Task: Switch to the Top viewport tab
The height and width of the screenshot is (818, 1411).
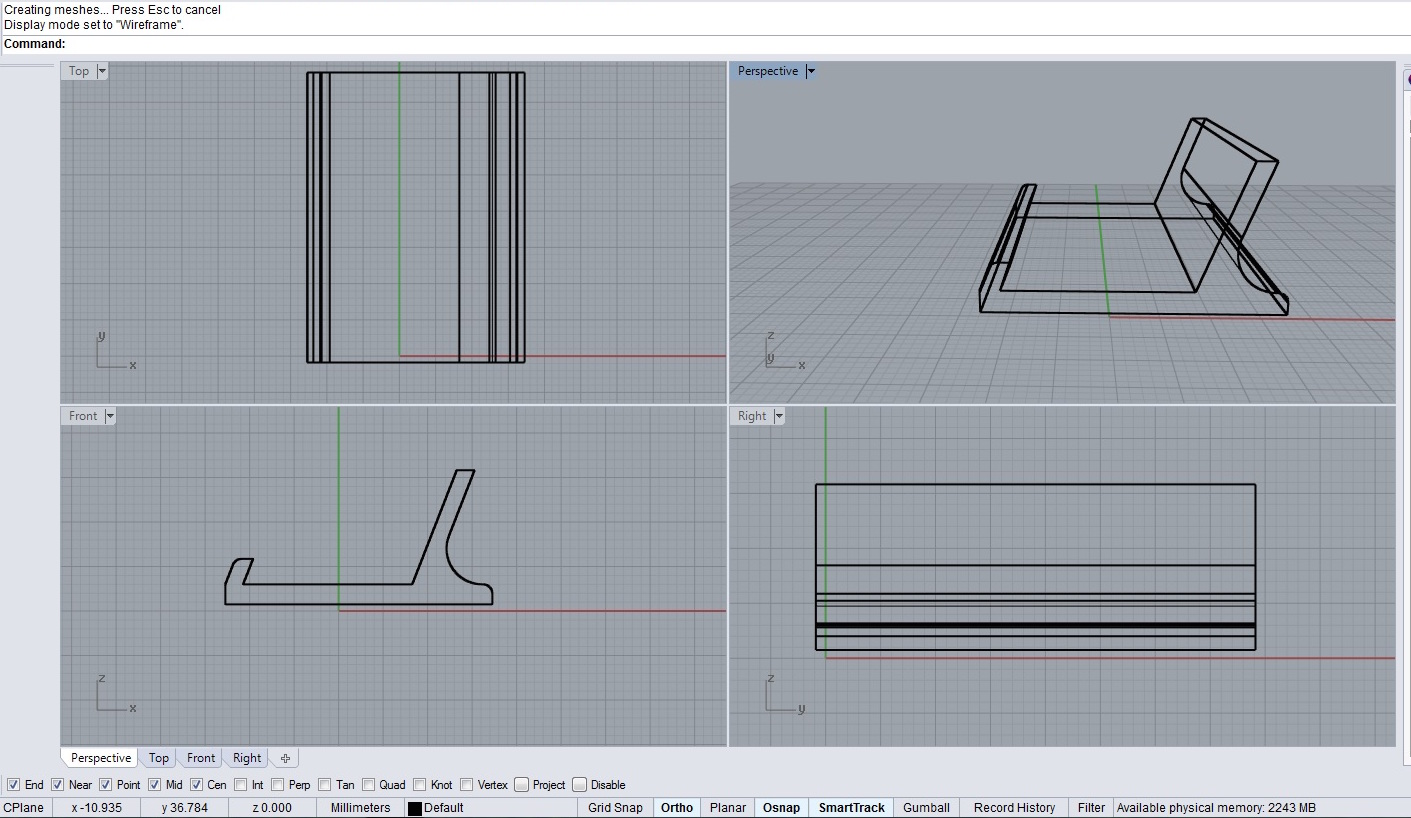Action: 158,758
